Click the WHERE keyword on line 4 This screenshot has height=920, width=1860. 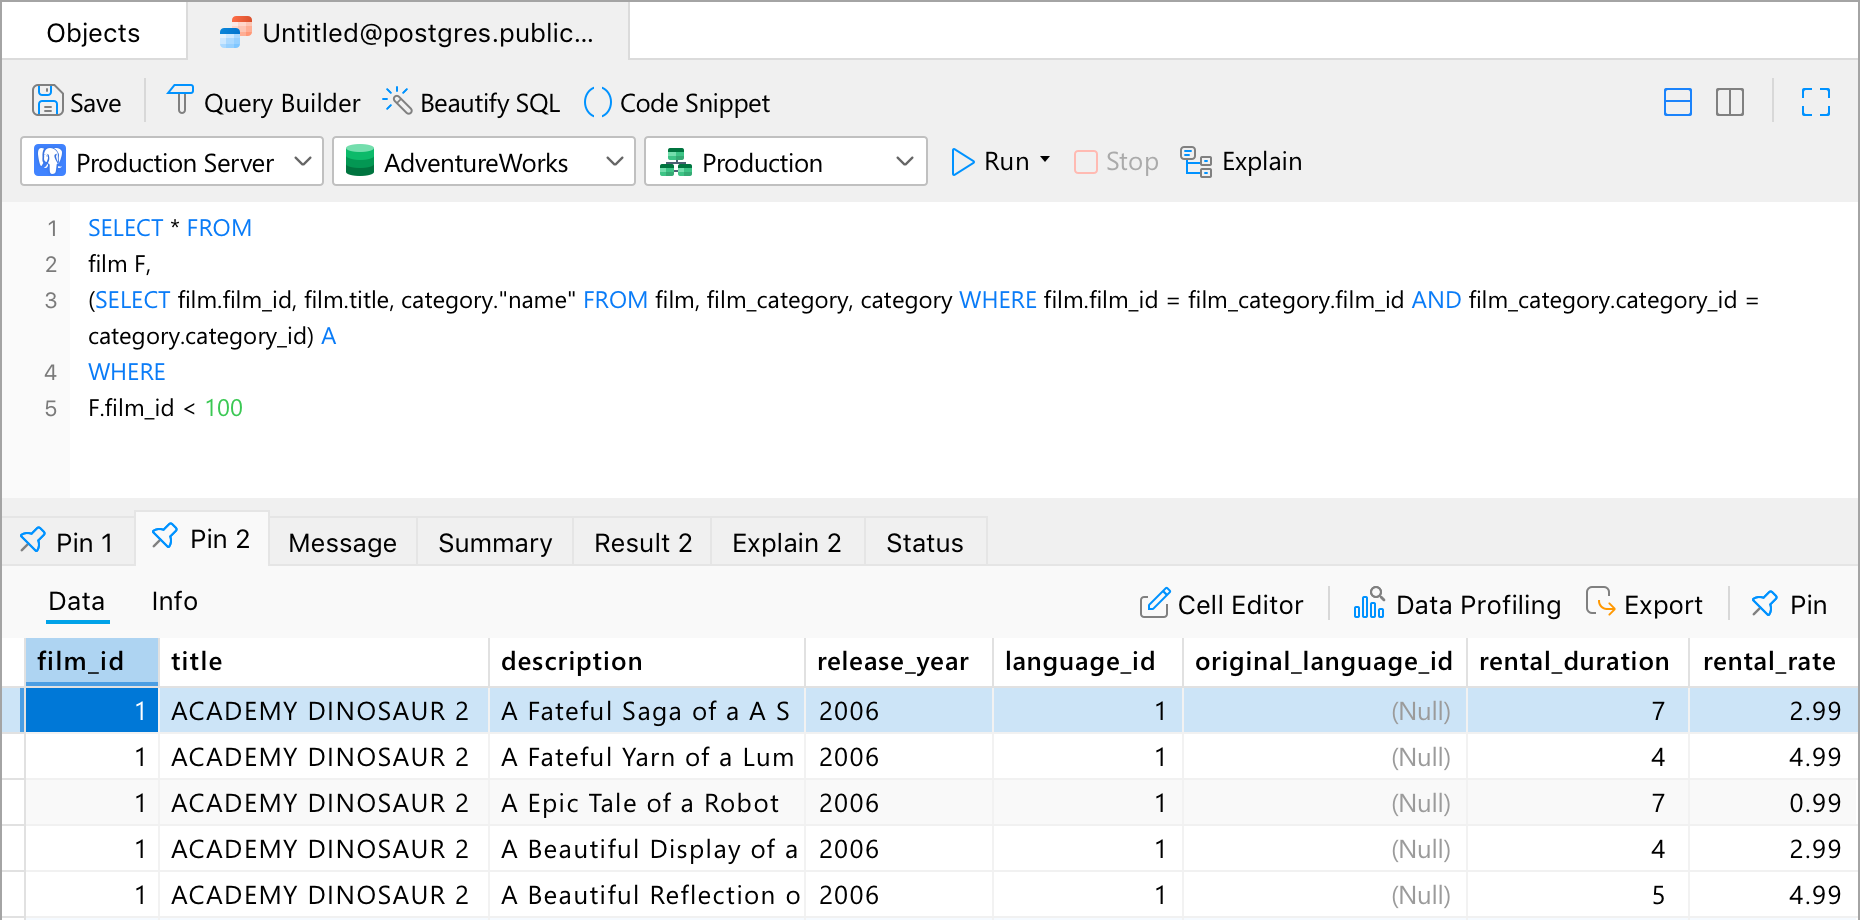coord(127,372)
